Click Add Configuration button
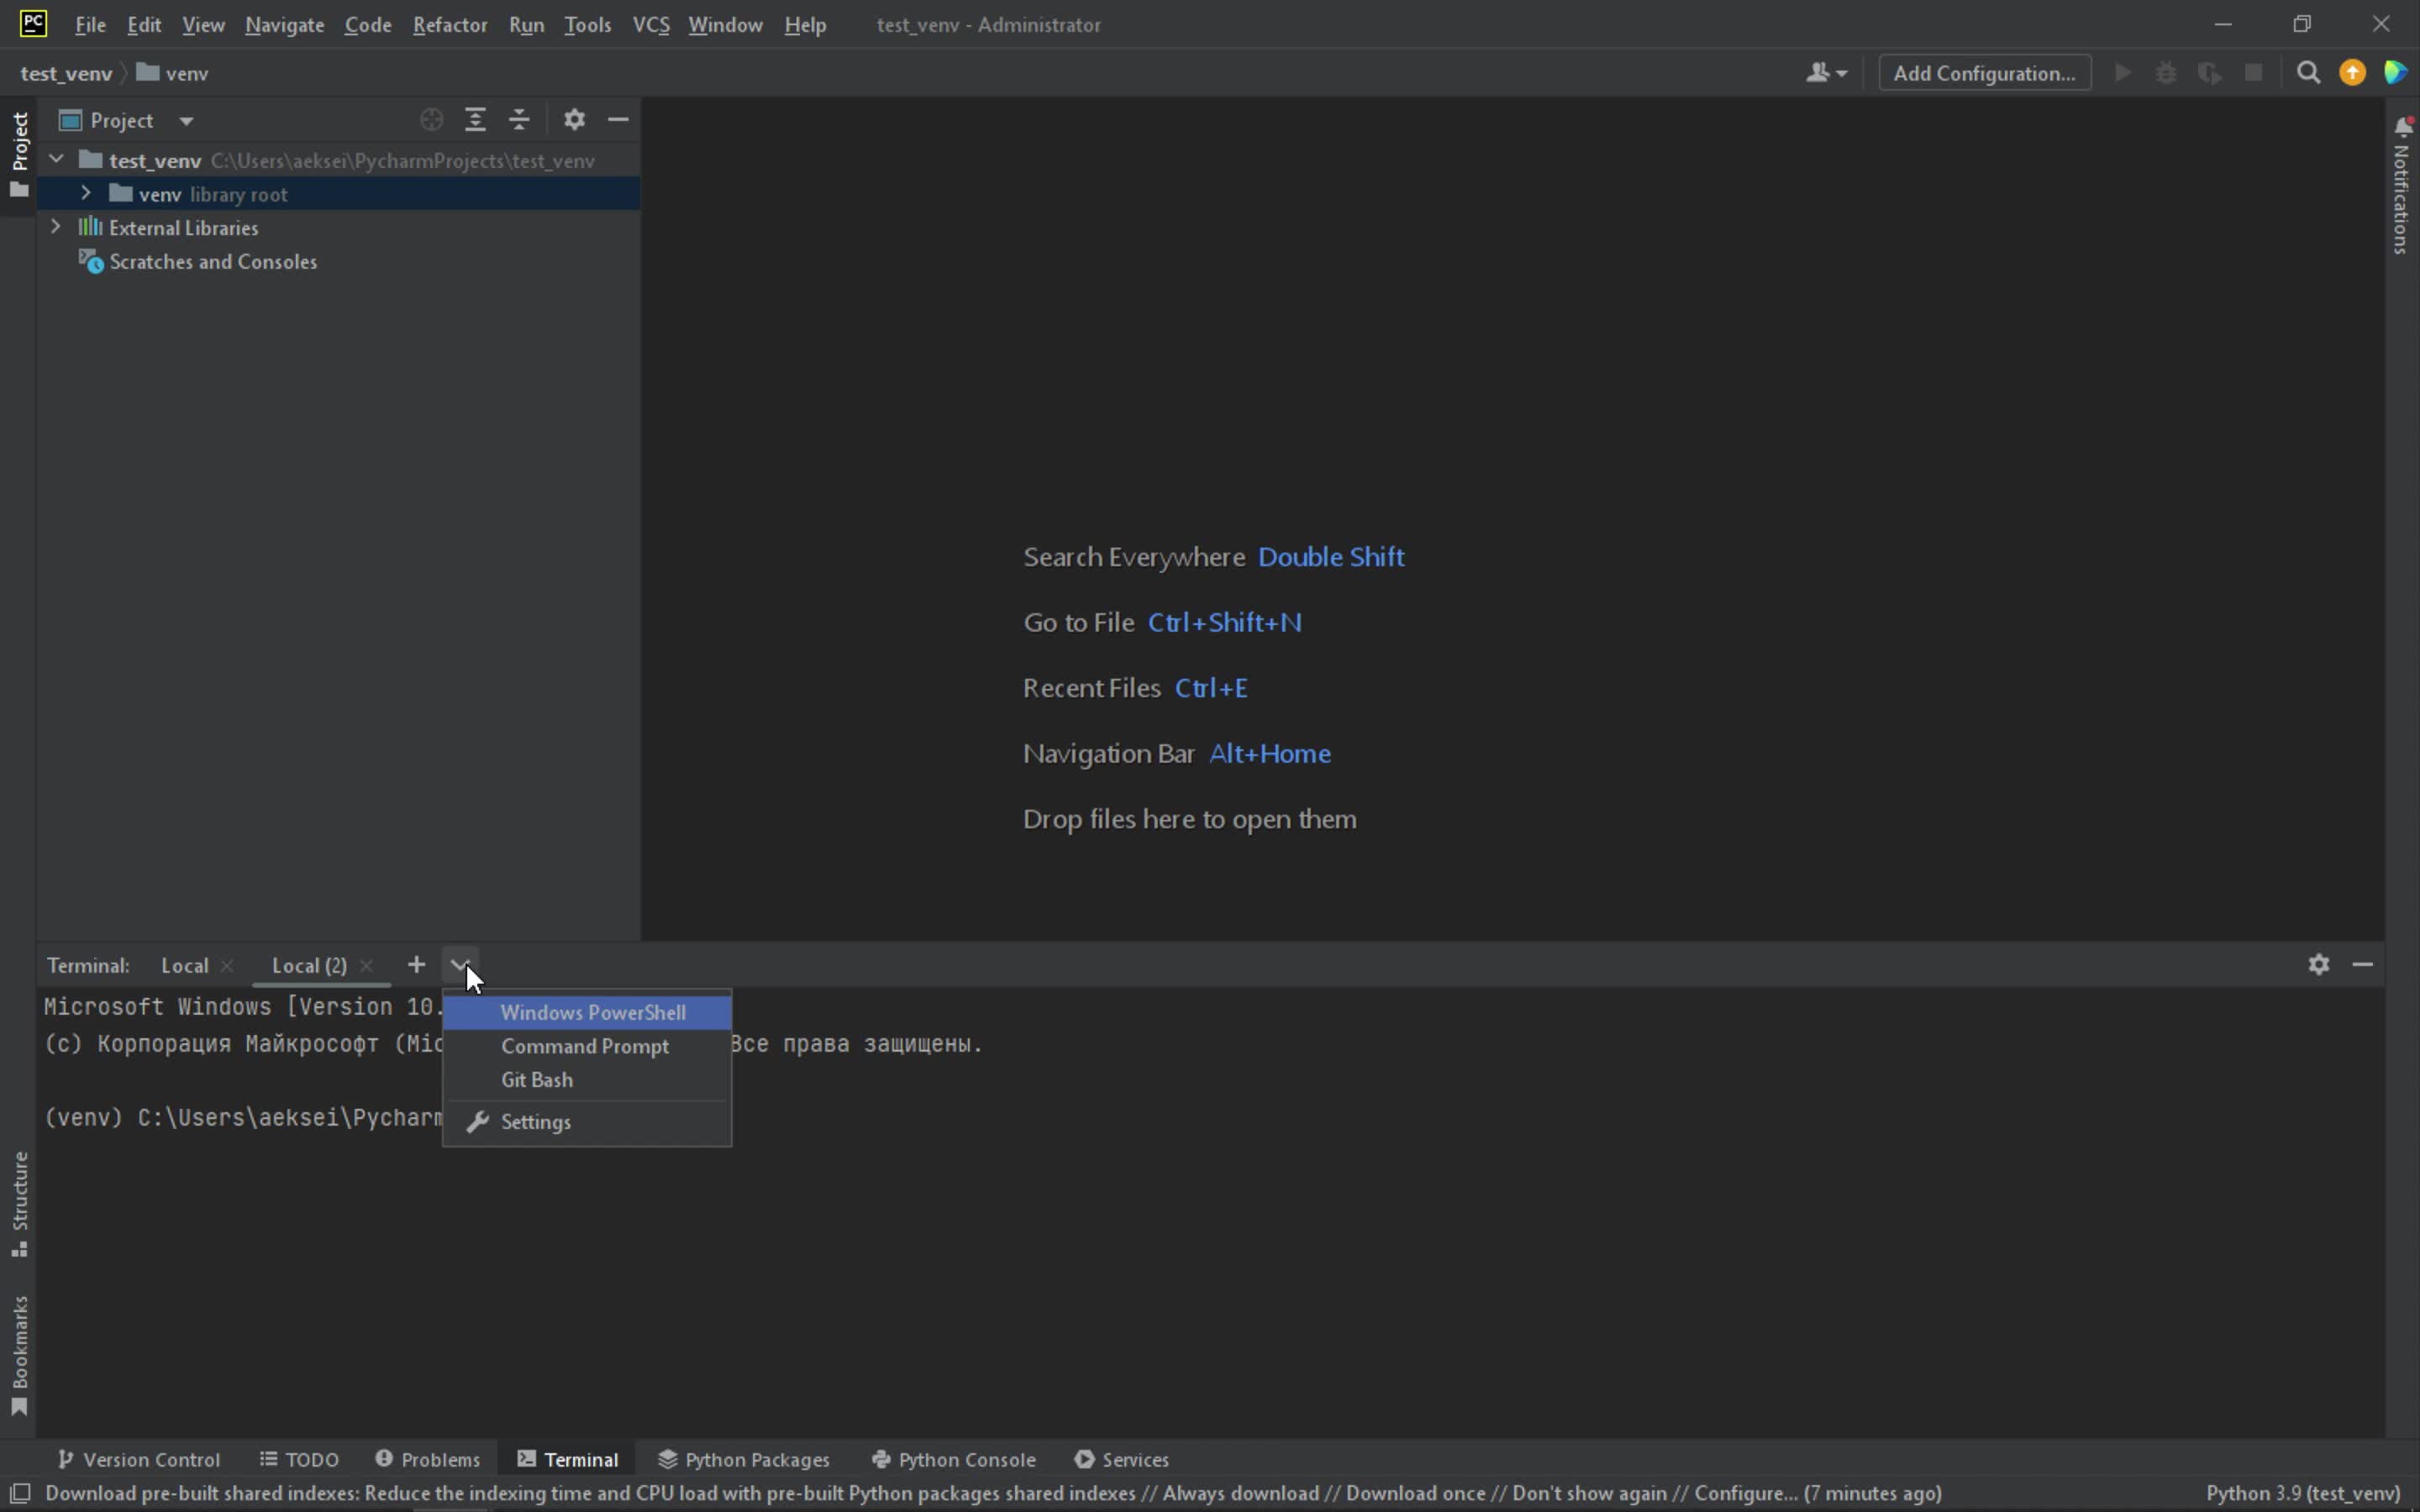 1984,73
